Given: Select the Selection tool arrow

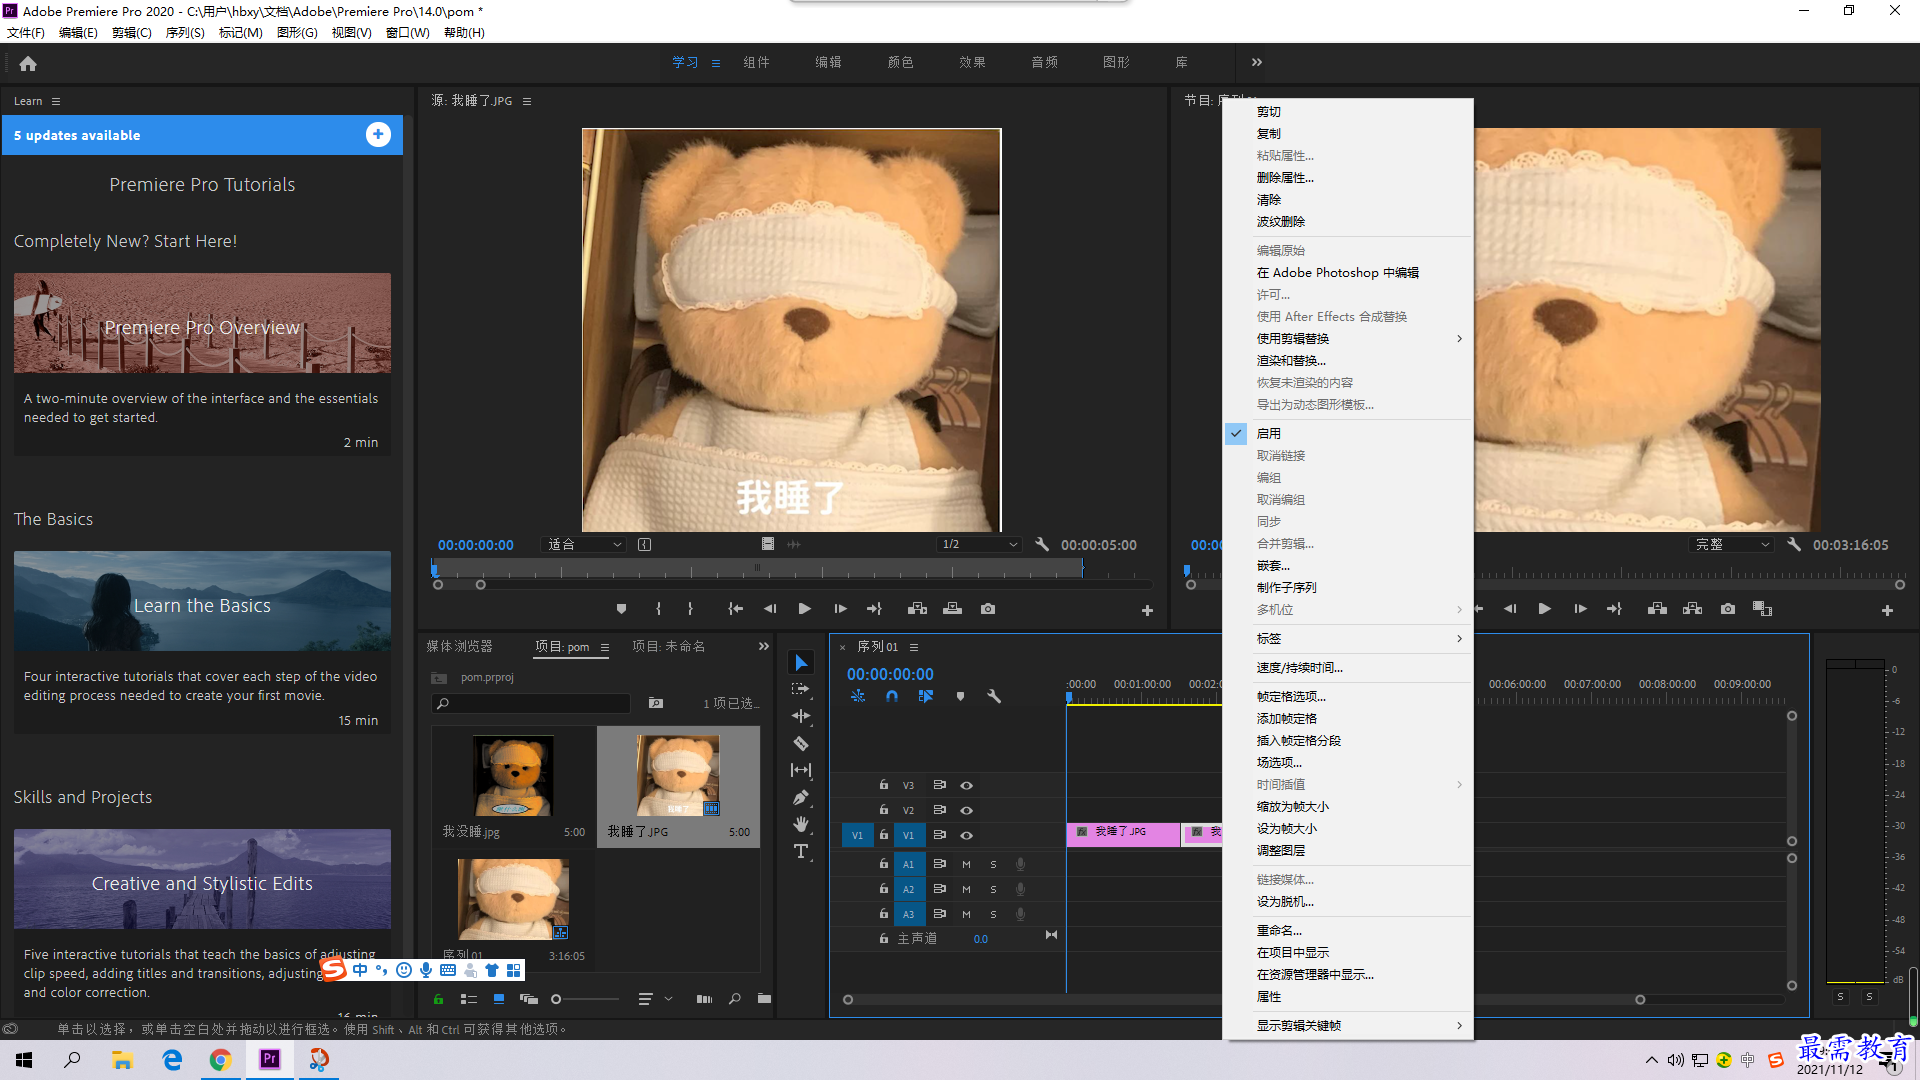Looking at the screenshot, I should click(x=801, y=663).
